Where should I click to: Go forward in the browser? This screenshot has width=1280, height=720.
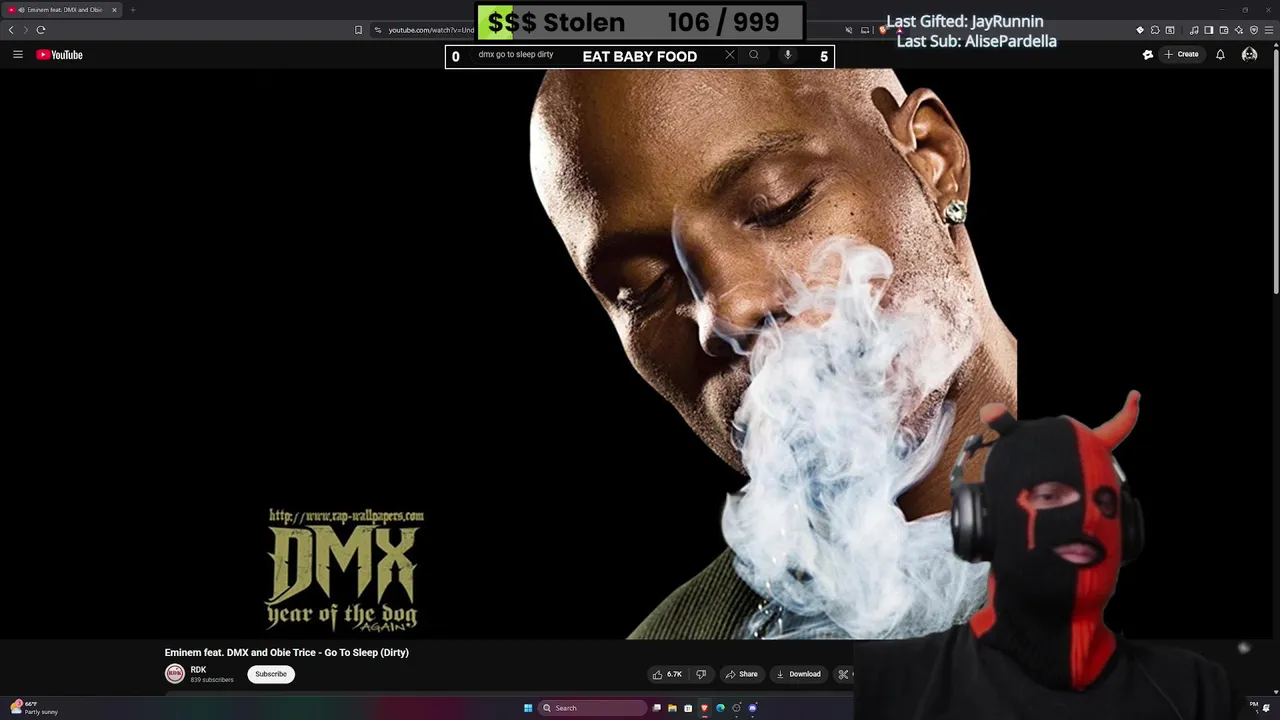(x=26, y=30)
